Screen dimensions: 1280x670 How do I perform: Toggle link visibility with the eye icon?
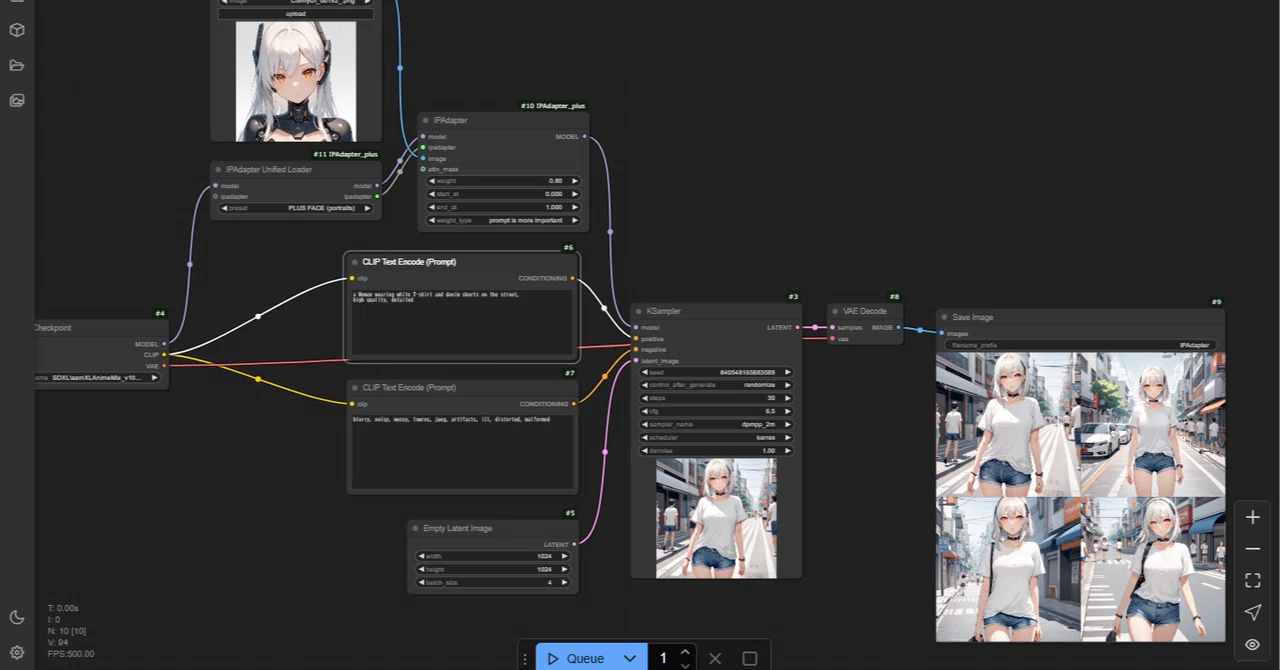(1253, 644)
